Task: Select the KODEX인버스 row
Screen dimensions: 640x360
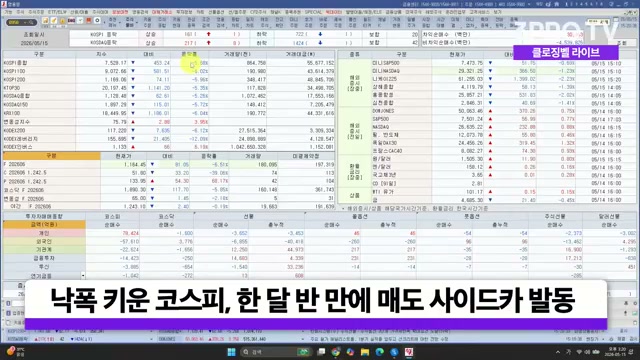Action: click(169, 147)
